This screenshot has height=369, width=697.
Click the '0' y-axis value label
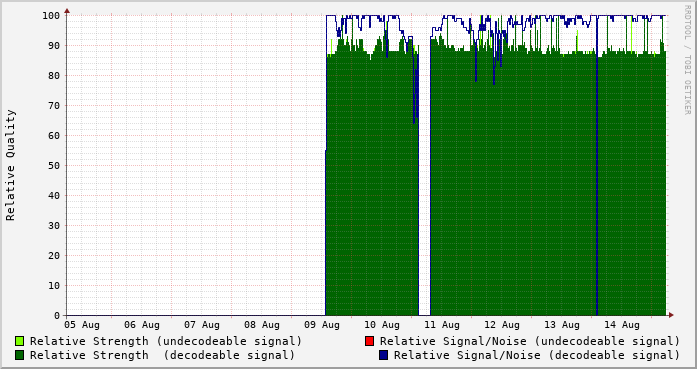pyautogui.click(x=57, y=316)
